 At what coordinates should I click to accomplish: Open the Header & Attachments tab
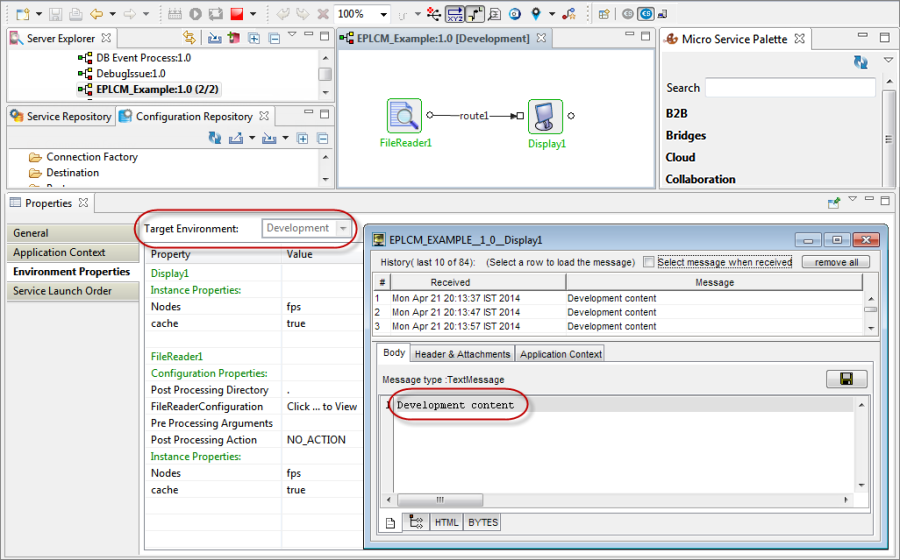click(462, 354)
